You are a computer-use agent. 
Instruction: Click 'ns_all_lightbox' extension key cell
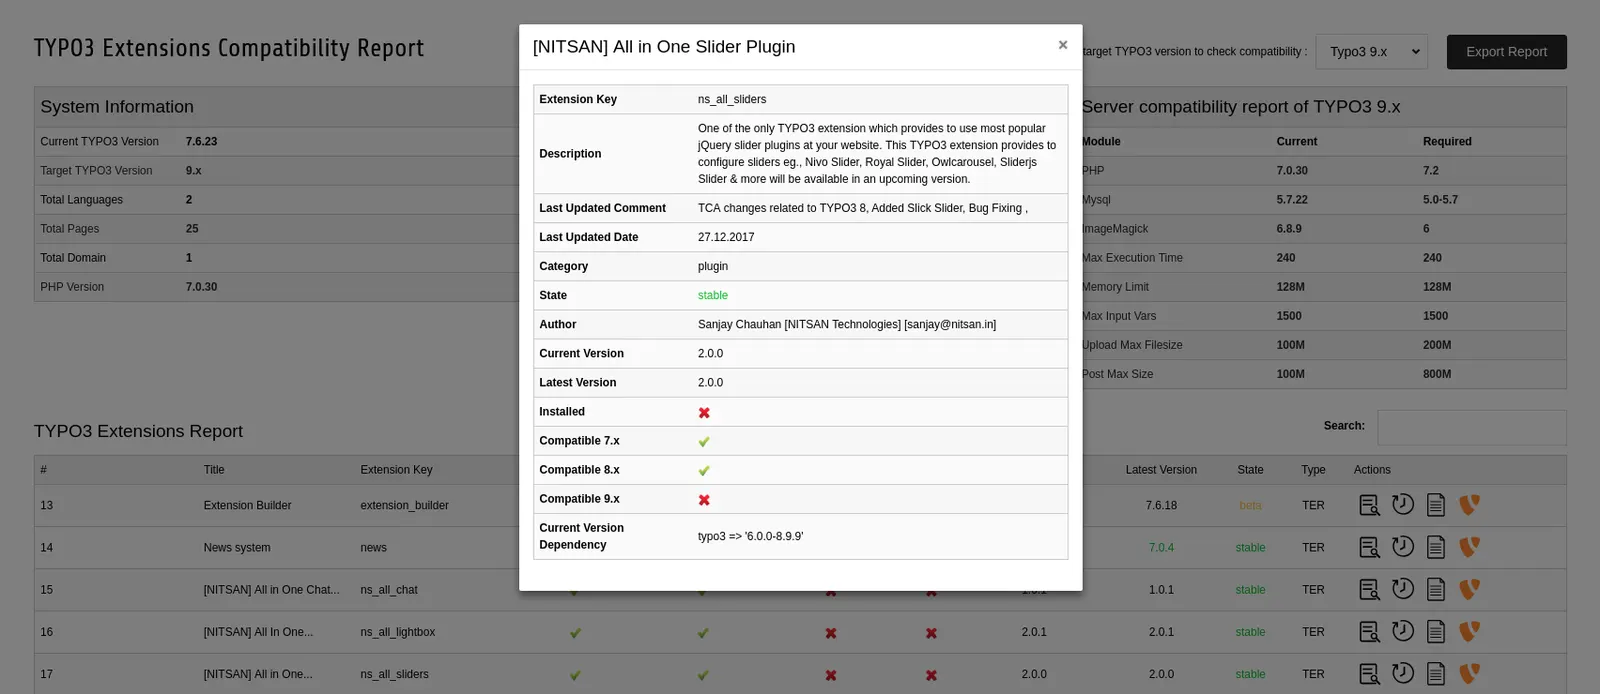click(x=397, y=632)
